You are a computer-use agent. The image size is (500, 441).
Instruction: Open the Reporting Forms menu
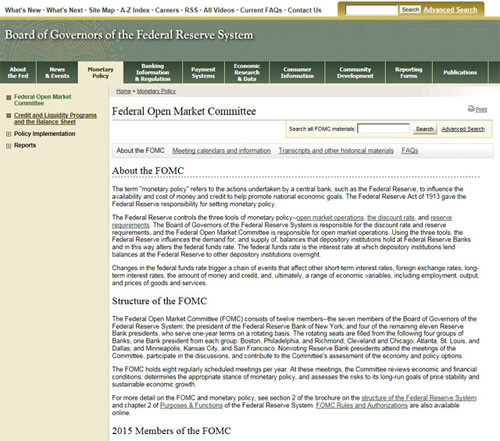point(409,73)
